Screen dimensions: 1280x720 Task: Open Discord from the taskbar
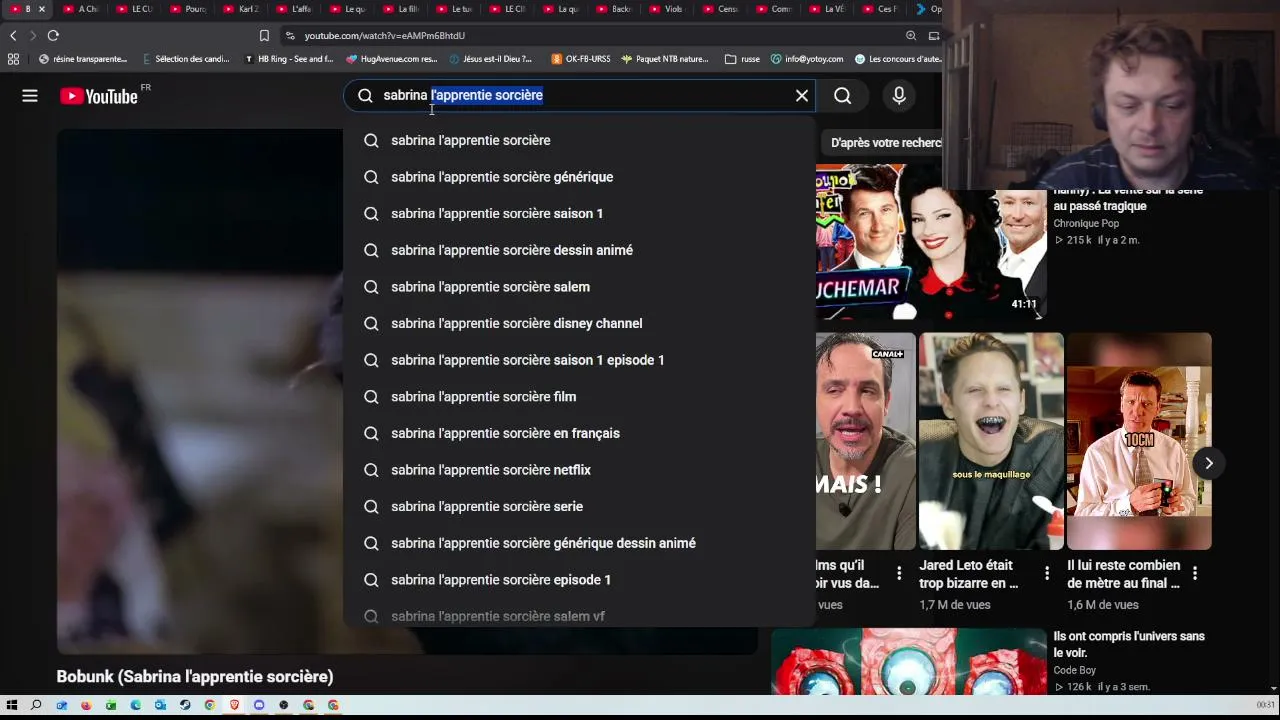(259, 705)
